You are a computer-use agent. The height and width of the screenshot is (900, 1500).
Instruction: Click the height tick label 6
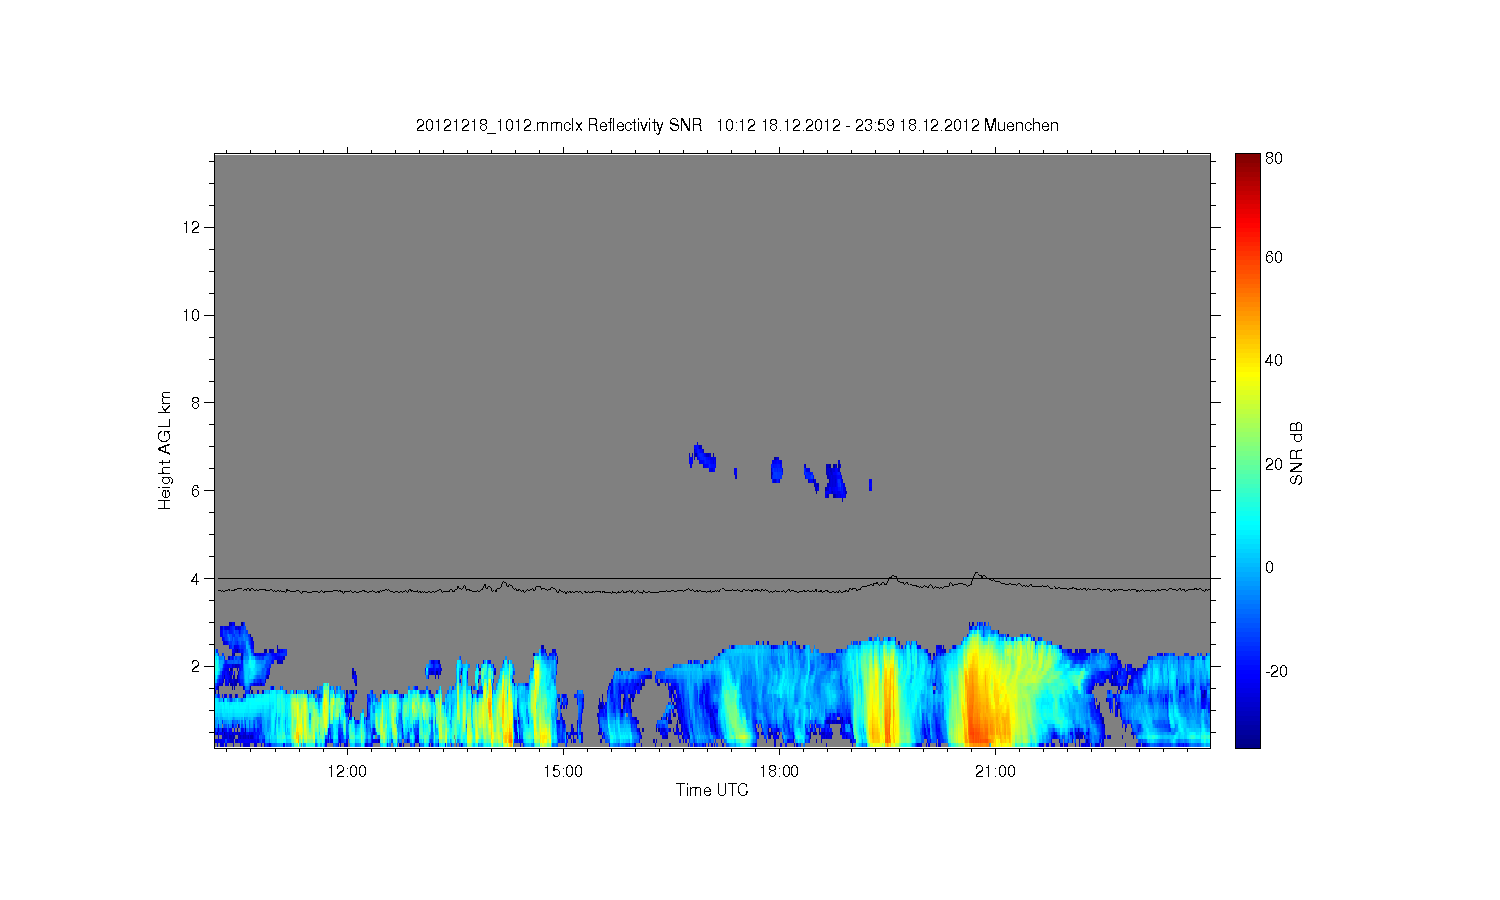pyautogui.click(x=196, y=491)
